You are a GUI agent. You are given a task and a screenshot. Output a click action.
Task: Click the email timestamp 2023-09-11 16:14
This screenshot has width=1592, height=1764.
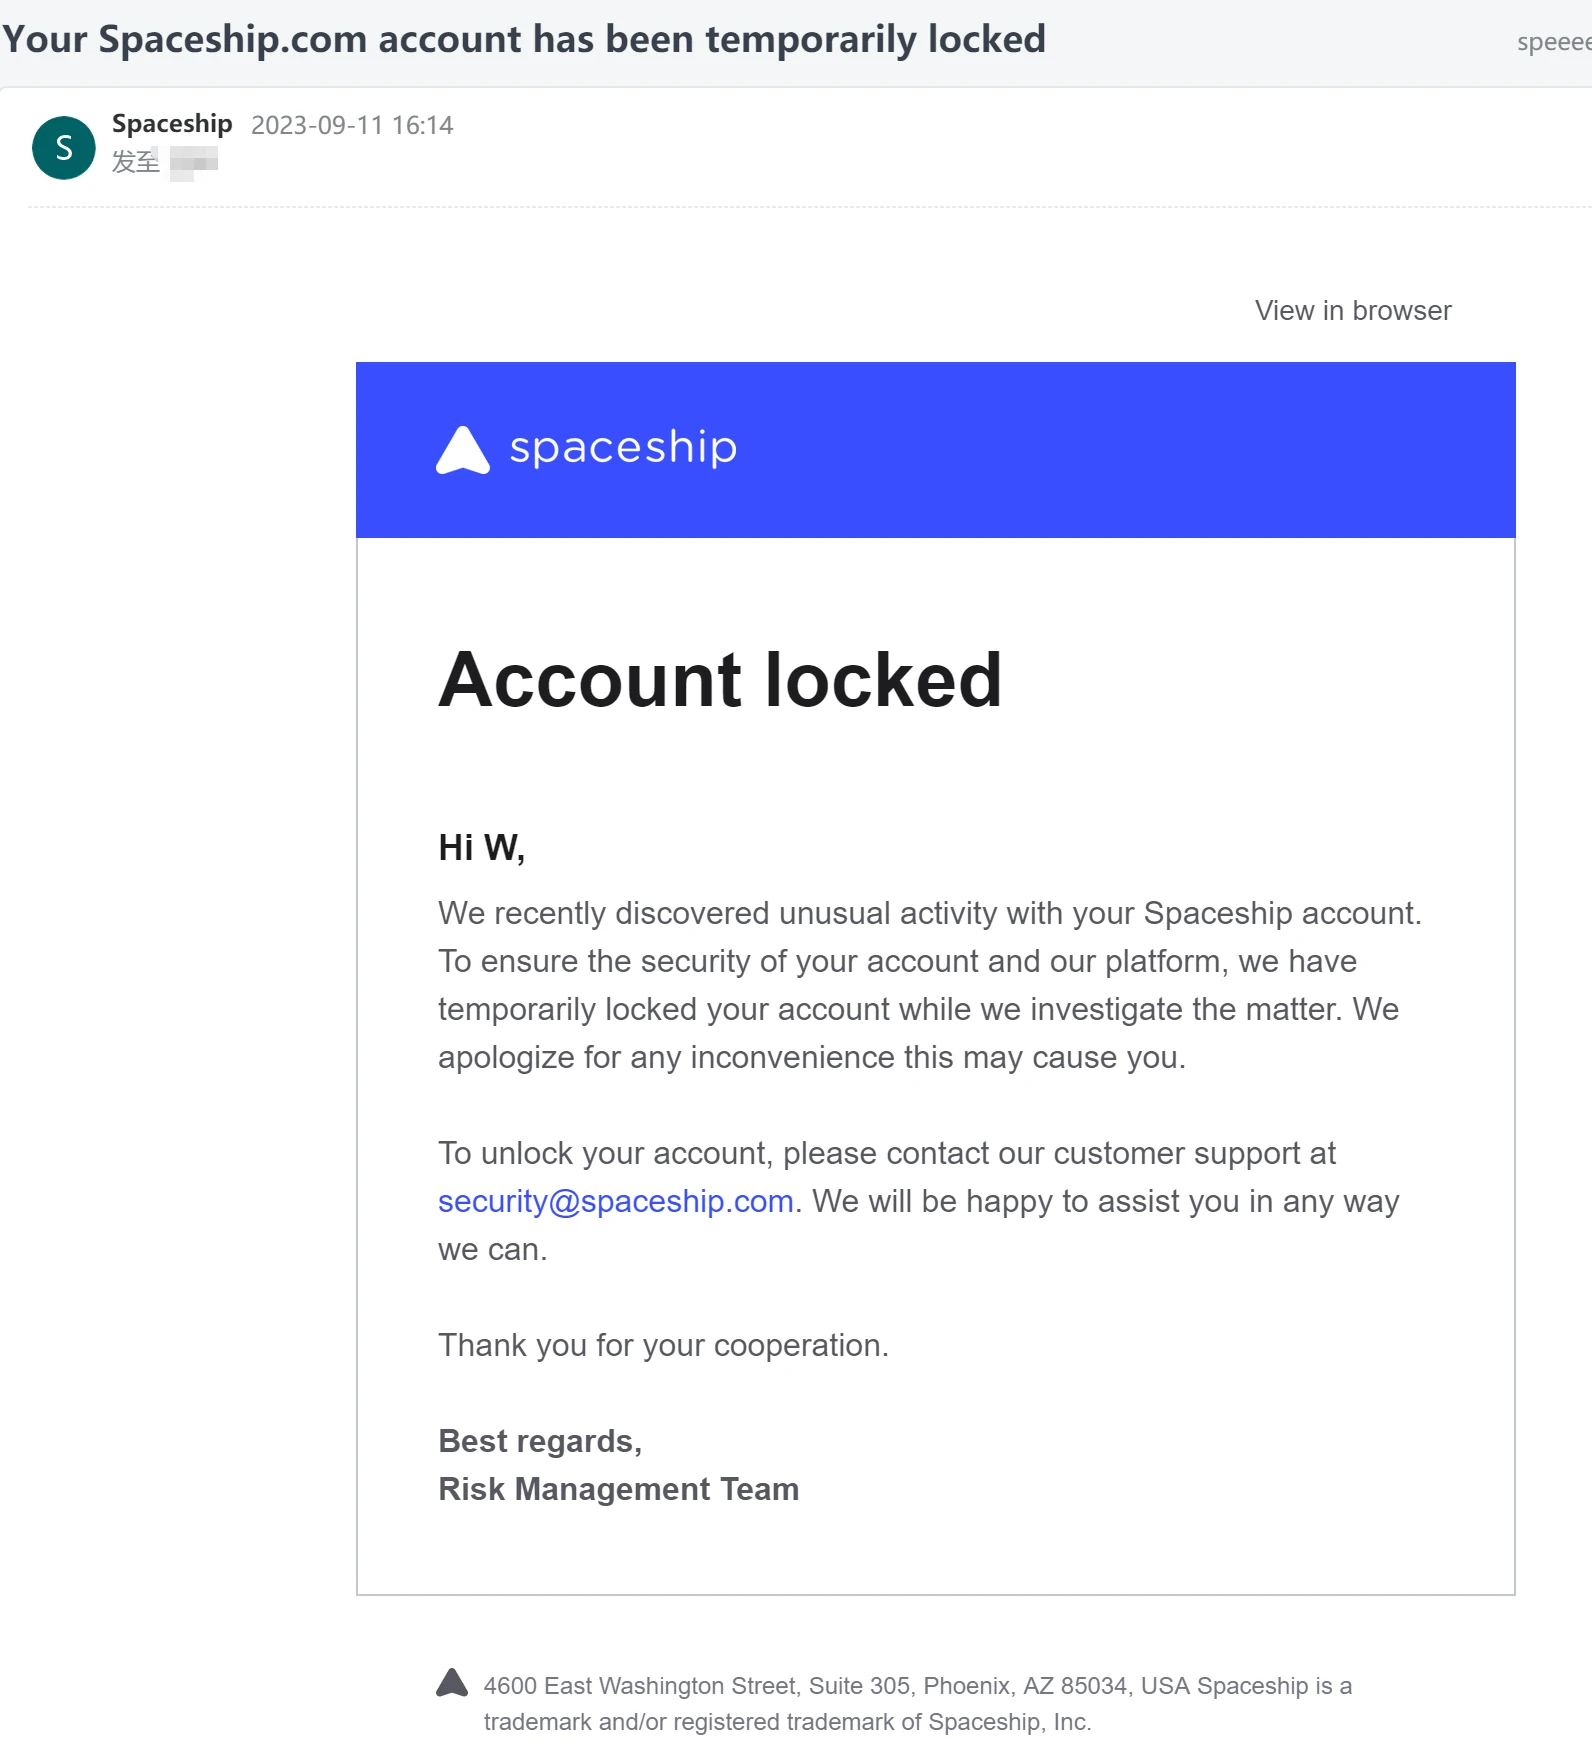(352, 125)
